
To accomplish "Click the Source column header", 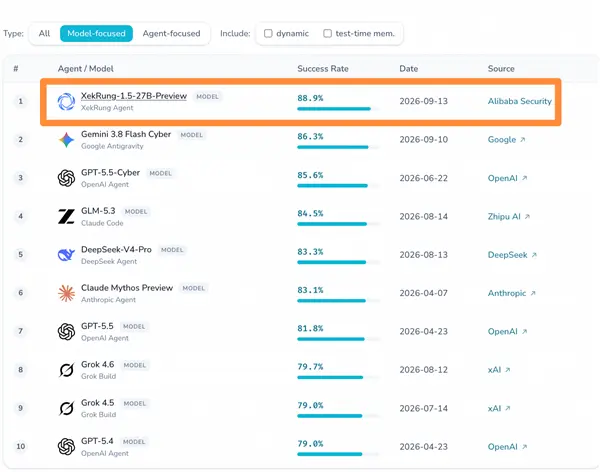I will click(x=501, y=69).
